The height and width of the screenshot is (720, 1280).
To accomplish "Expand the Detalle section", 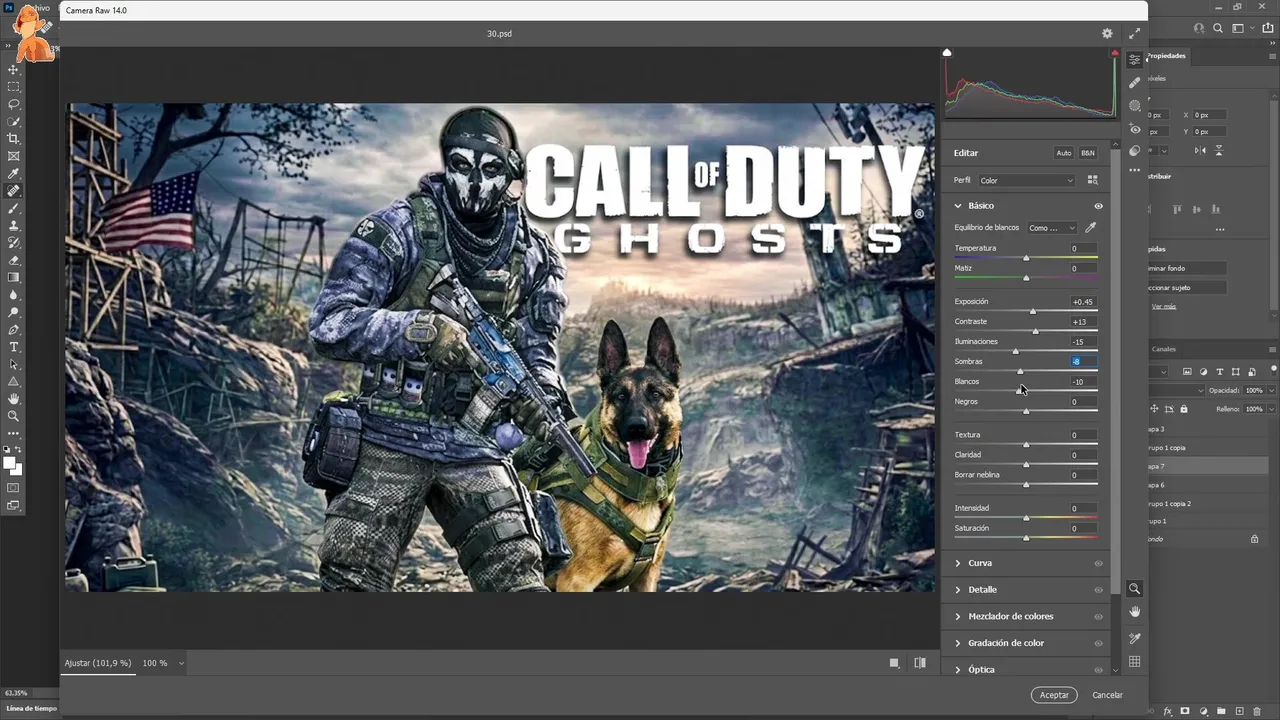I will pyautogui.click(x=957, y=590).
